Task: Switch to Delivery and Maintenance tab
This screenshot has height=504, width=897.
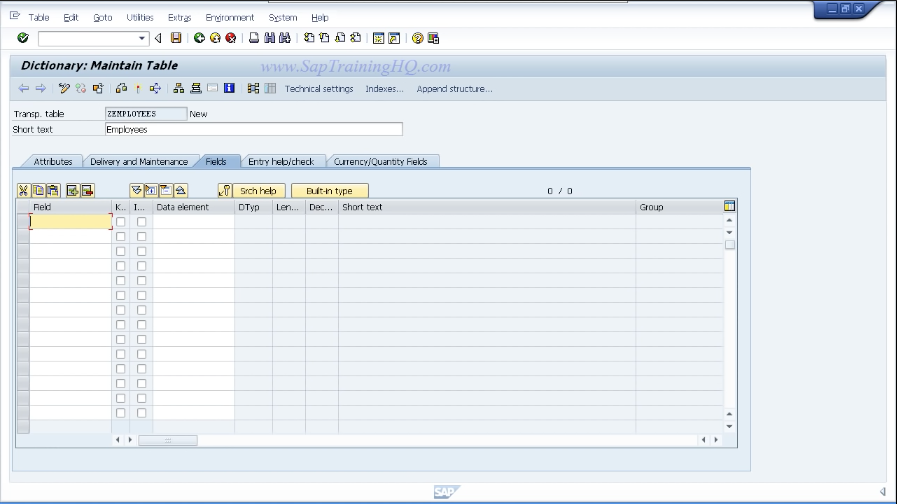Action: [138, 161]
